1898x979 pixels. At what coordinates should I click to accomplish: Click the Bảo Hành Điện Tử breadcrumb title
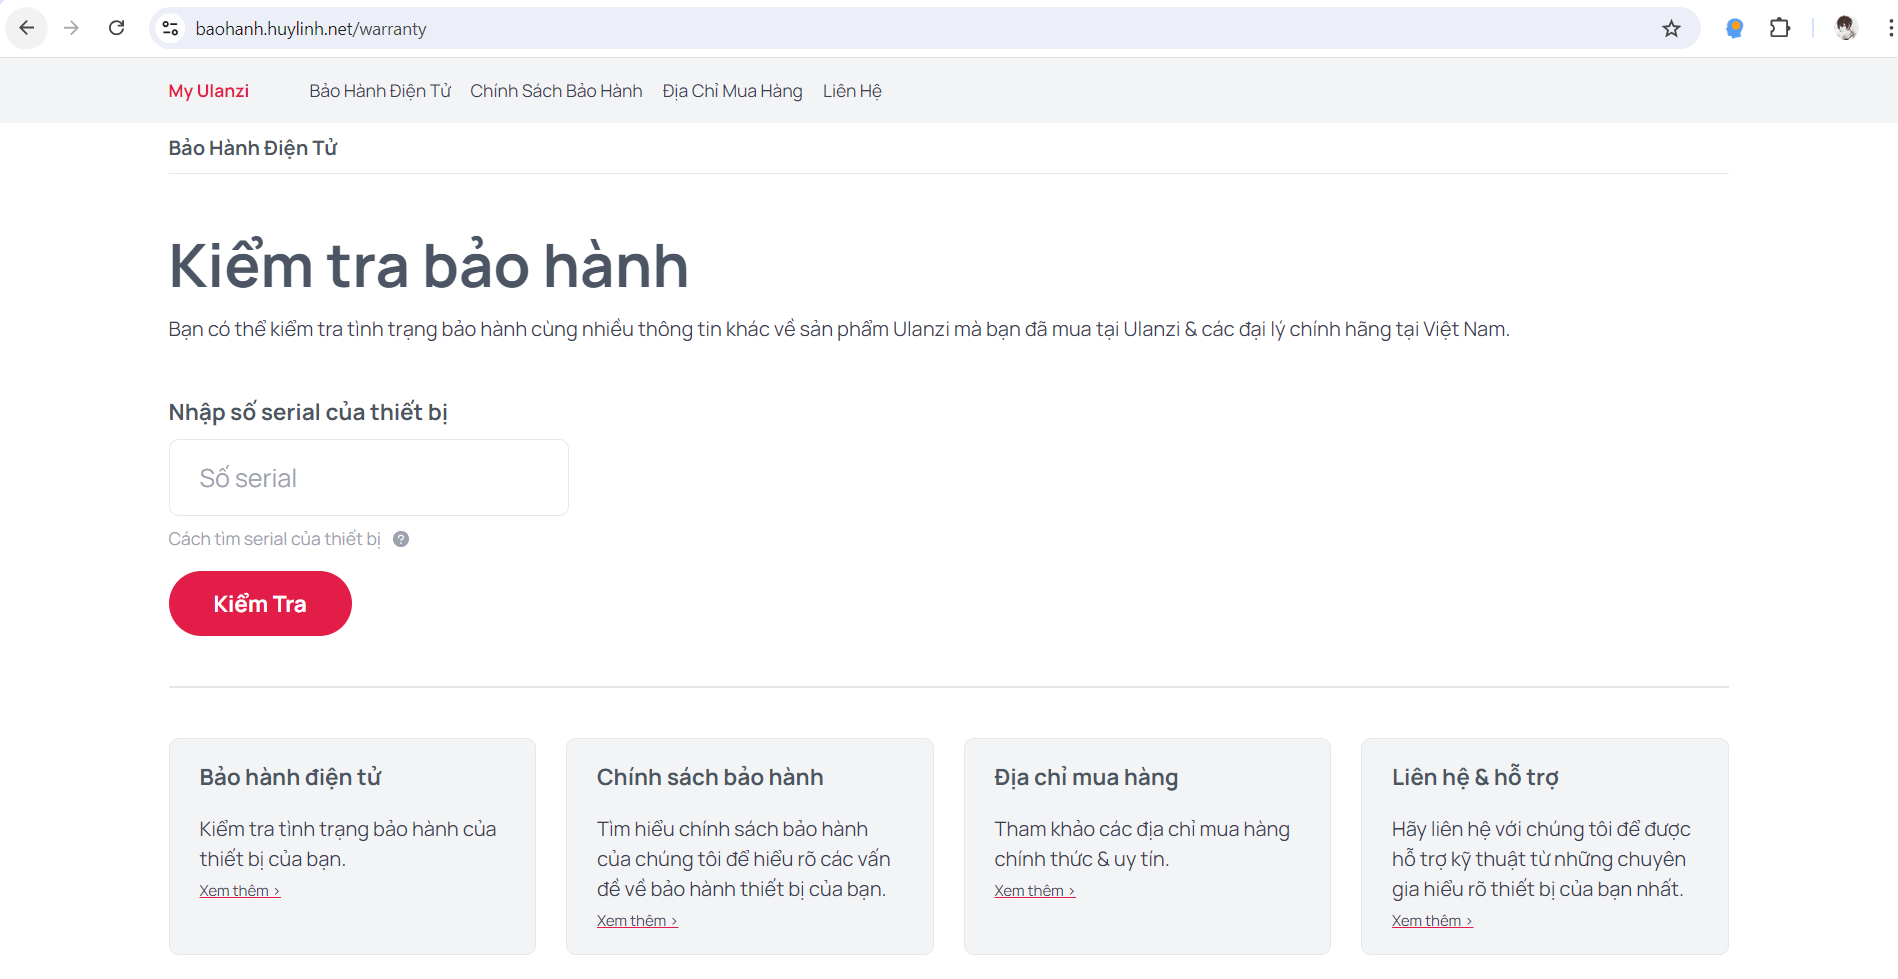[x=253, y=148]
